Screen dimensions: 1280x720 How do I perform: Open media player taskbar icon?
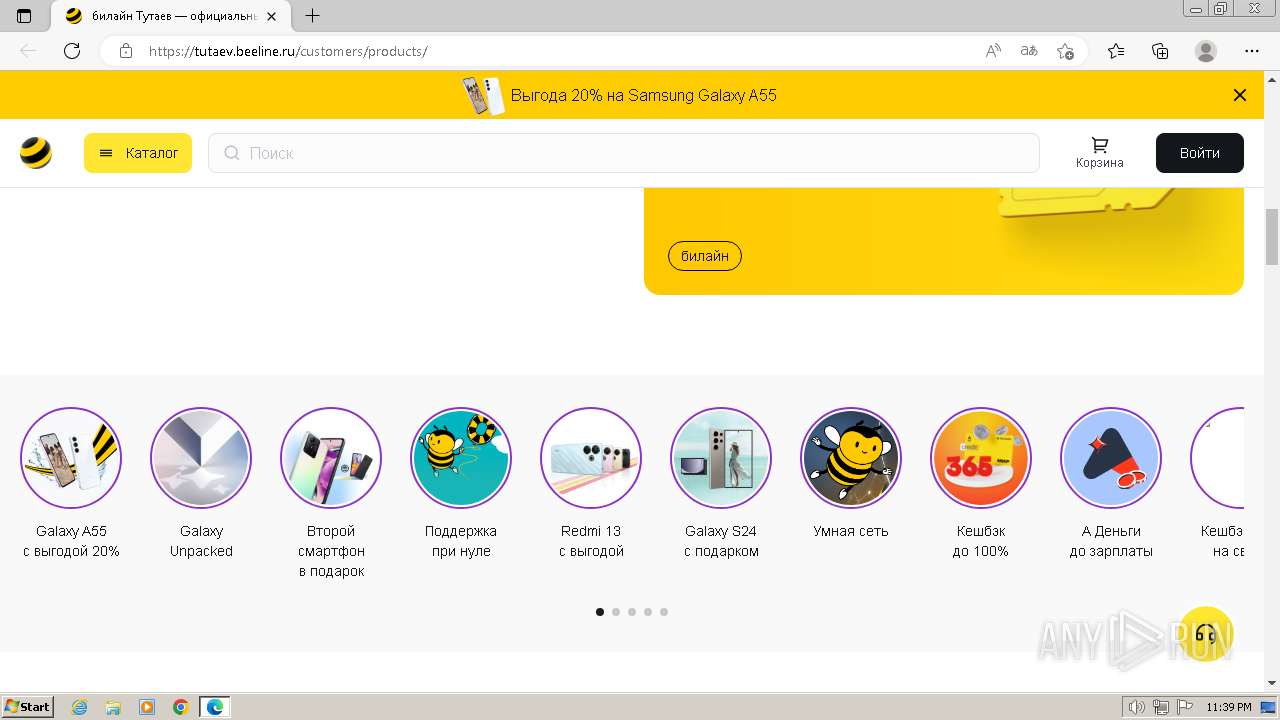pos(147,707)
